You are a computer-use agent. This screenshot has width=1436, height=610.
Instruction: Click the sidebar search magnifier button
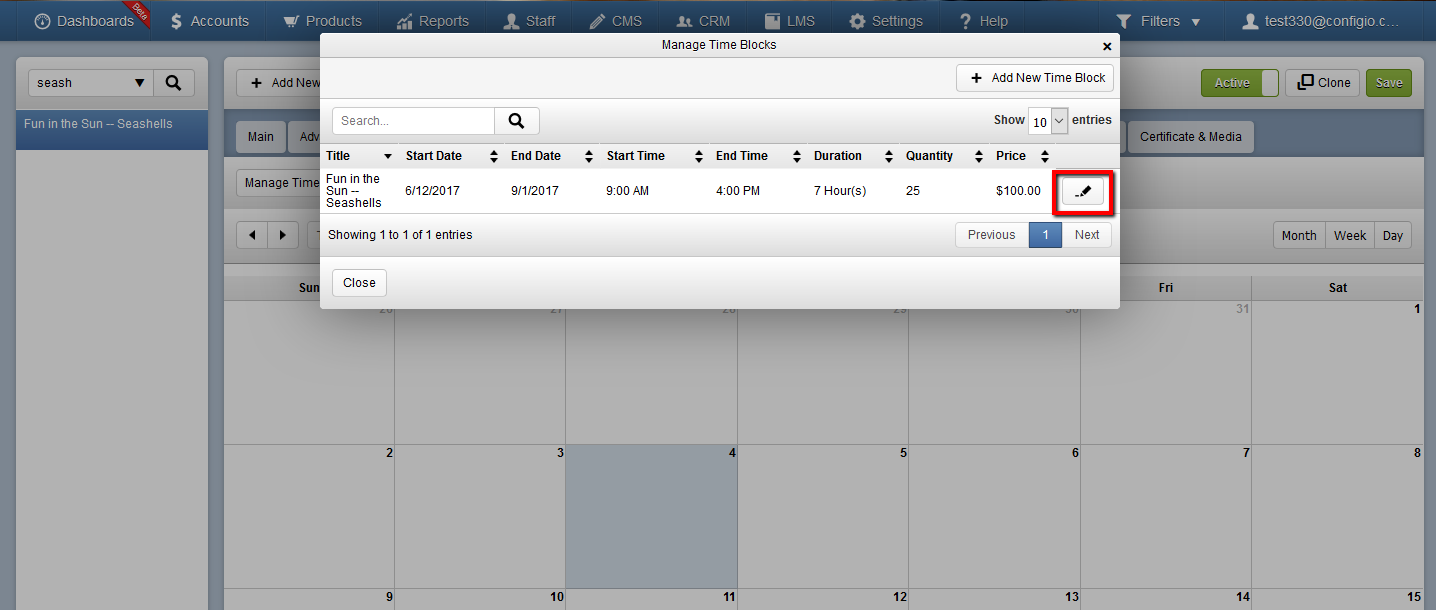[x=173, y=83]
